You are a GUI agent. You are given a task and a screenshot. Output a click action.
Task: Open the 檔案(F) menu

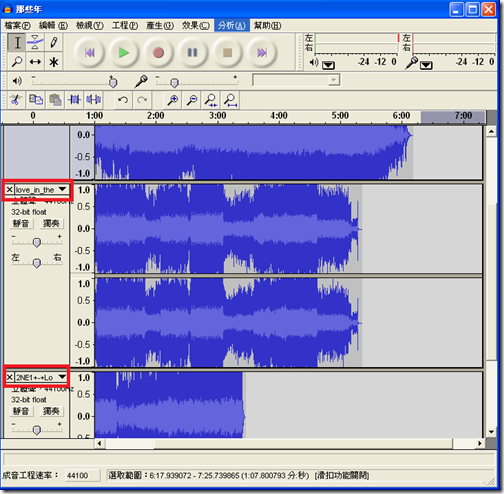coord(17,25)
